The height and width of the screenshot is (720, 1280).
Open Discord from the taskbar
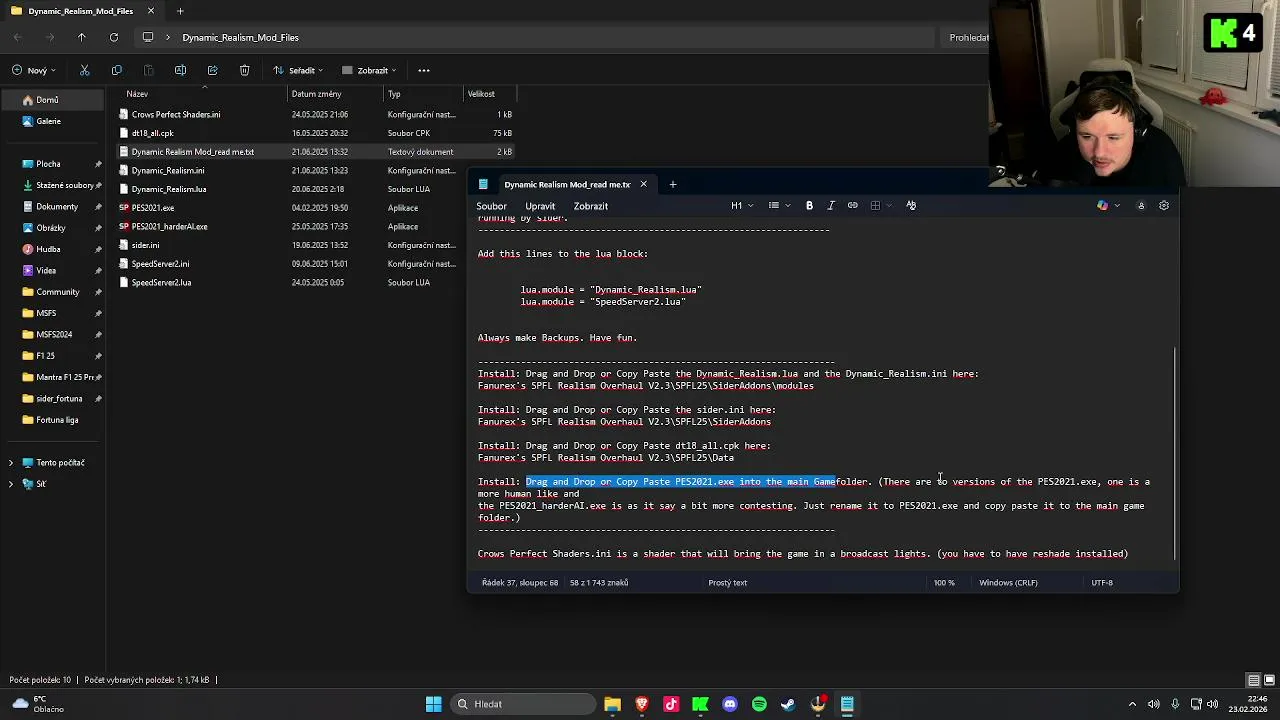(x=730, y=704)
